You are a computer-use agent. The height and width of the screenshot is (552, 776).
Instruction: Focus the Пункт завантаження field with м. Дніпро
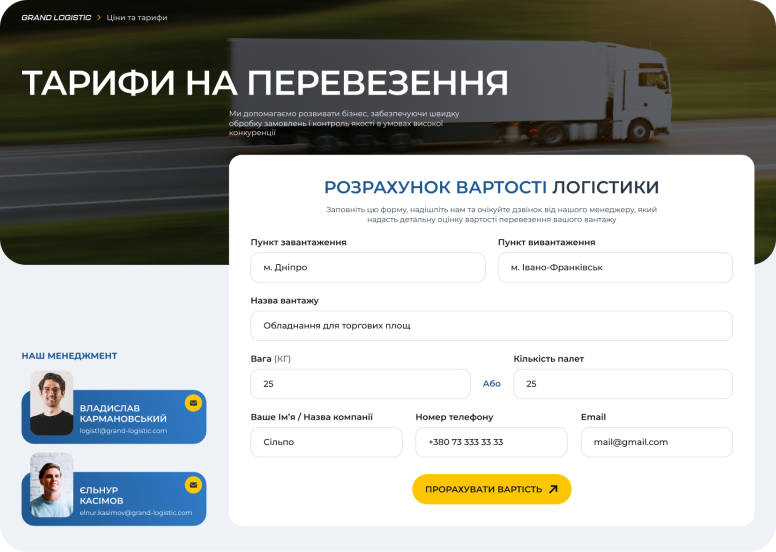click(x=368, y=267)
